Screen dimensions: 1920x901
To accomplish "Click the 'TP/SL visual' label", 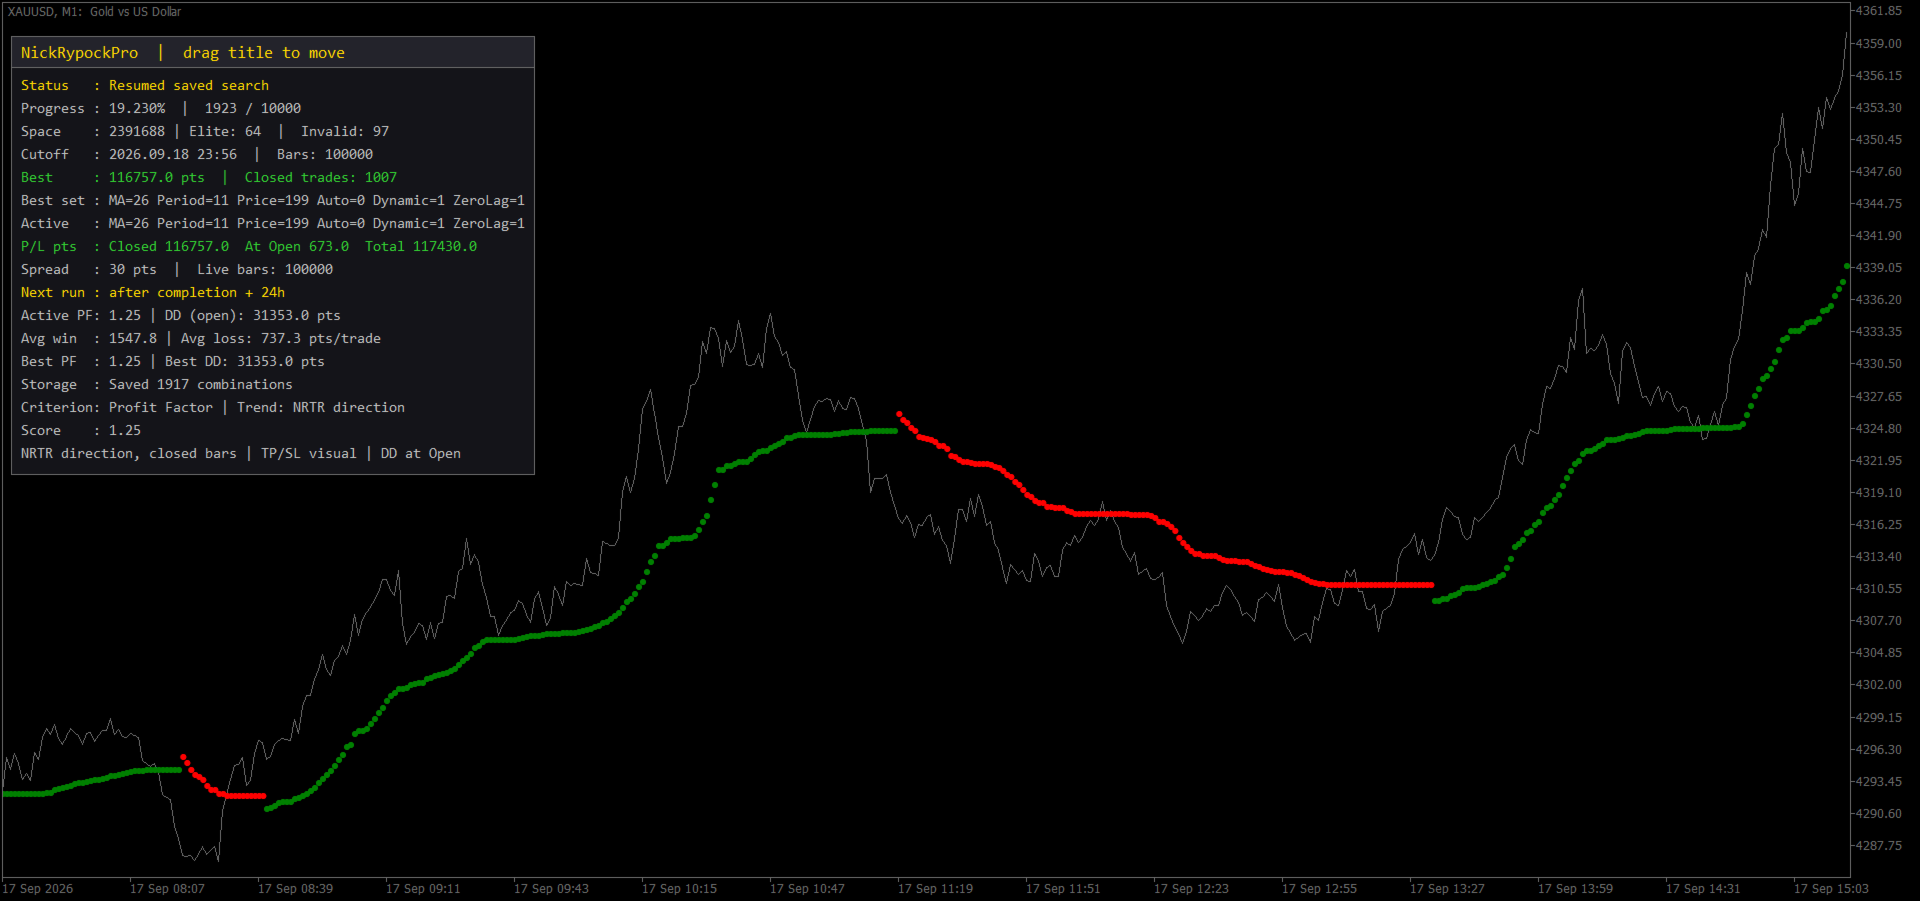I will click(x=308, y=454).
